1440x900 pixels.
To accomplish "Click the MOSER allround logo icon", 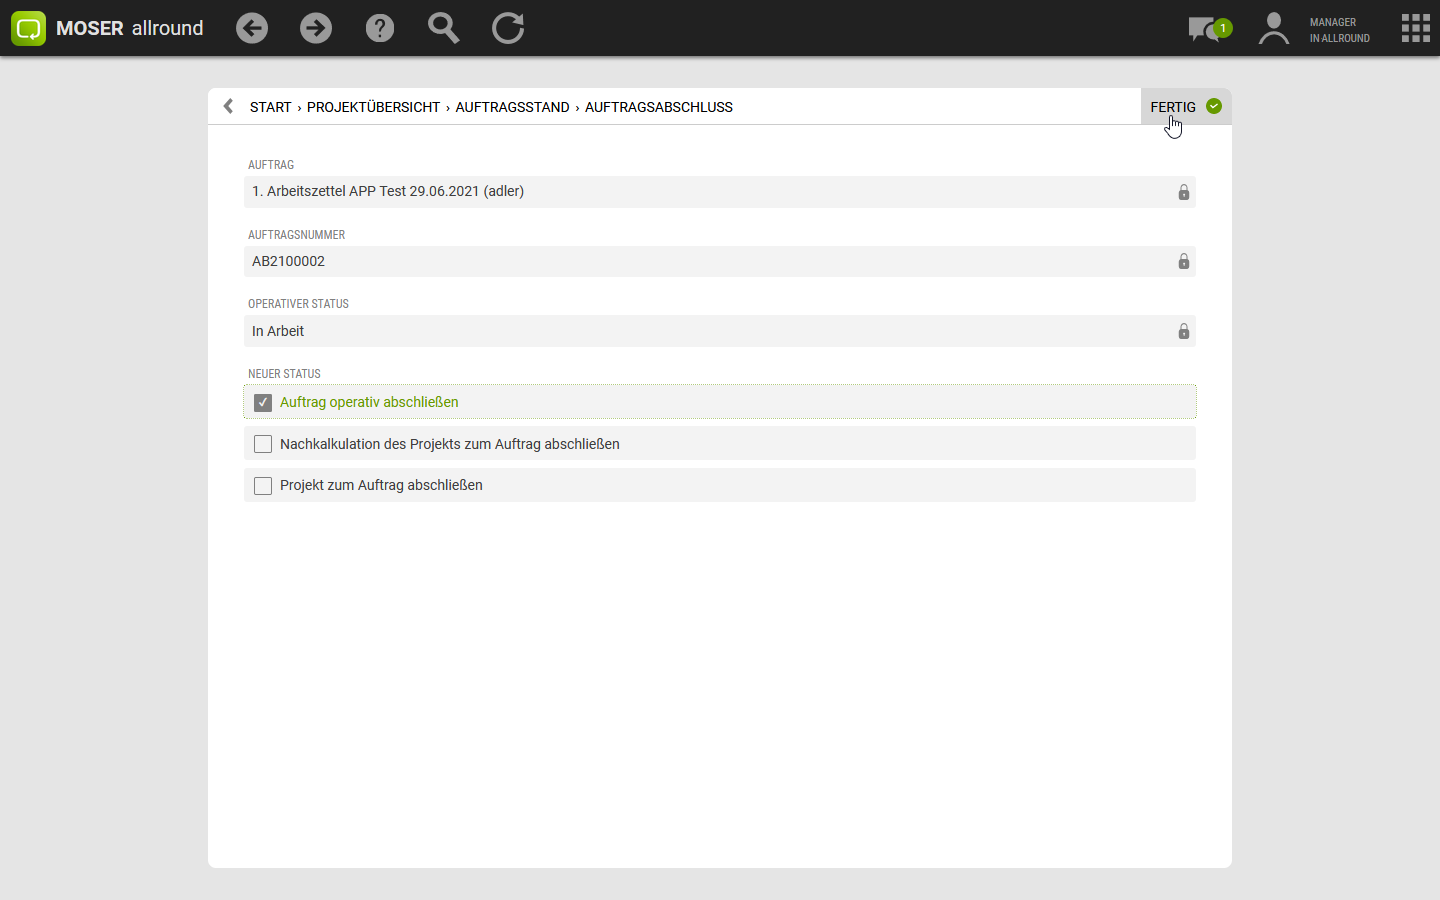I will click(29, 28).
